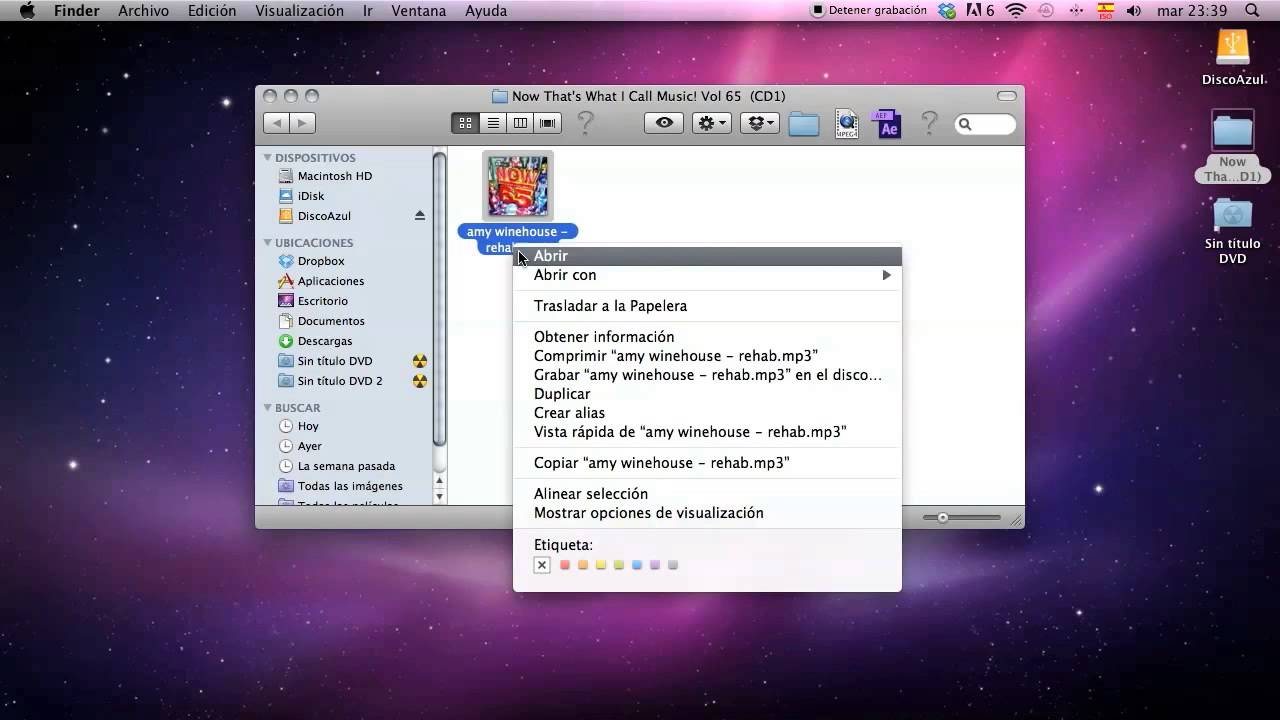Image resolution: width=1280 pixels, height=720 pixels.
Task: Clear the label with the X box
Action: [x=542, y=565]
